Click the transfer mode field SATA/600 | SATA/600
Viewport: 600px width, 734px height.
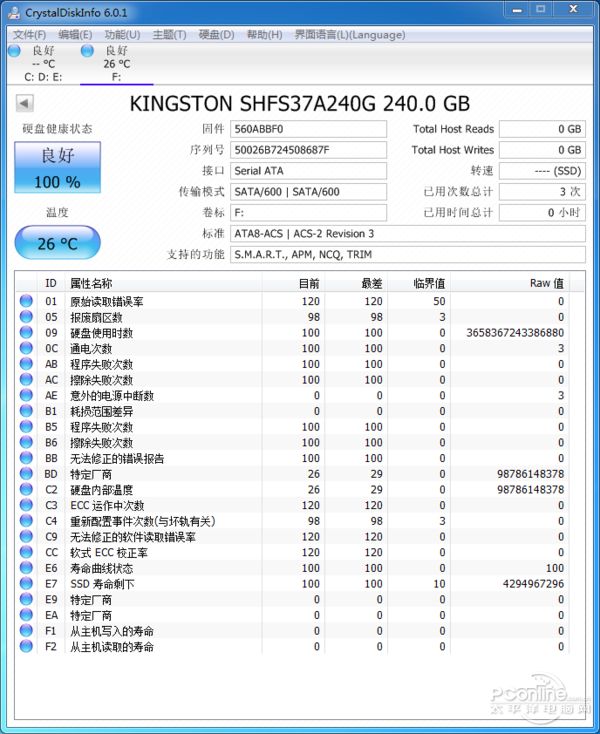click(308, 191)
